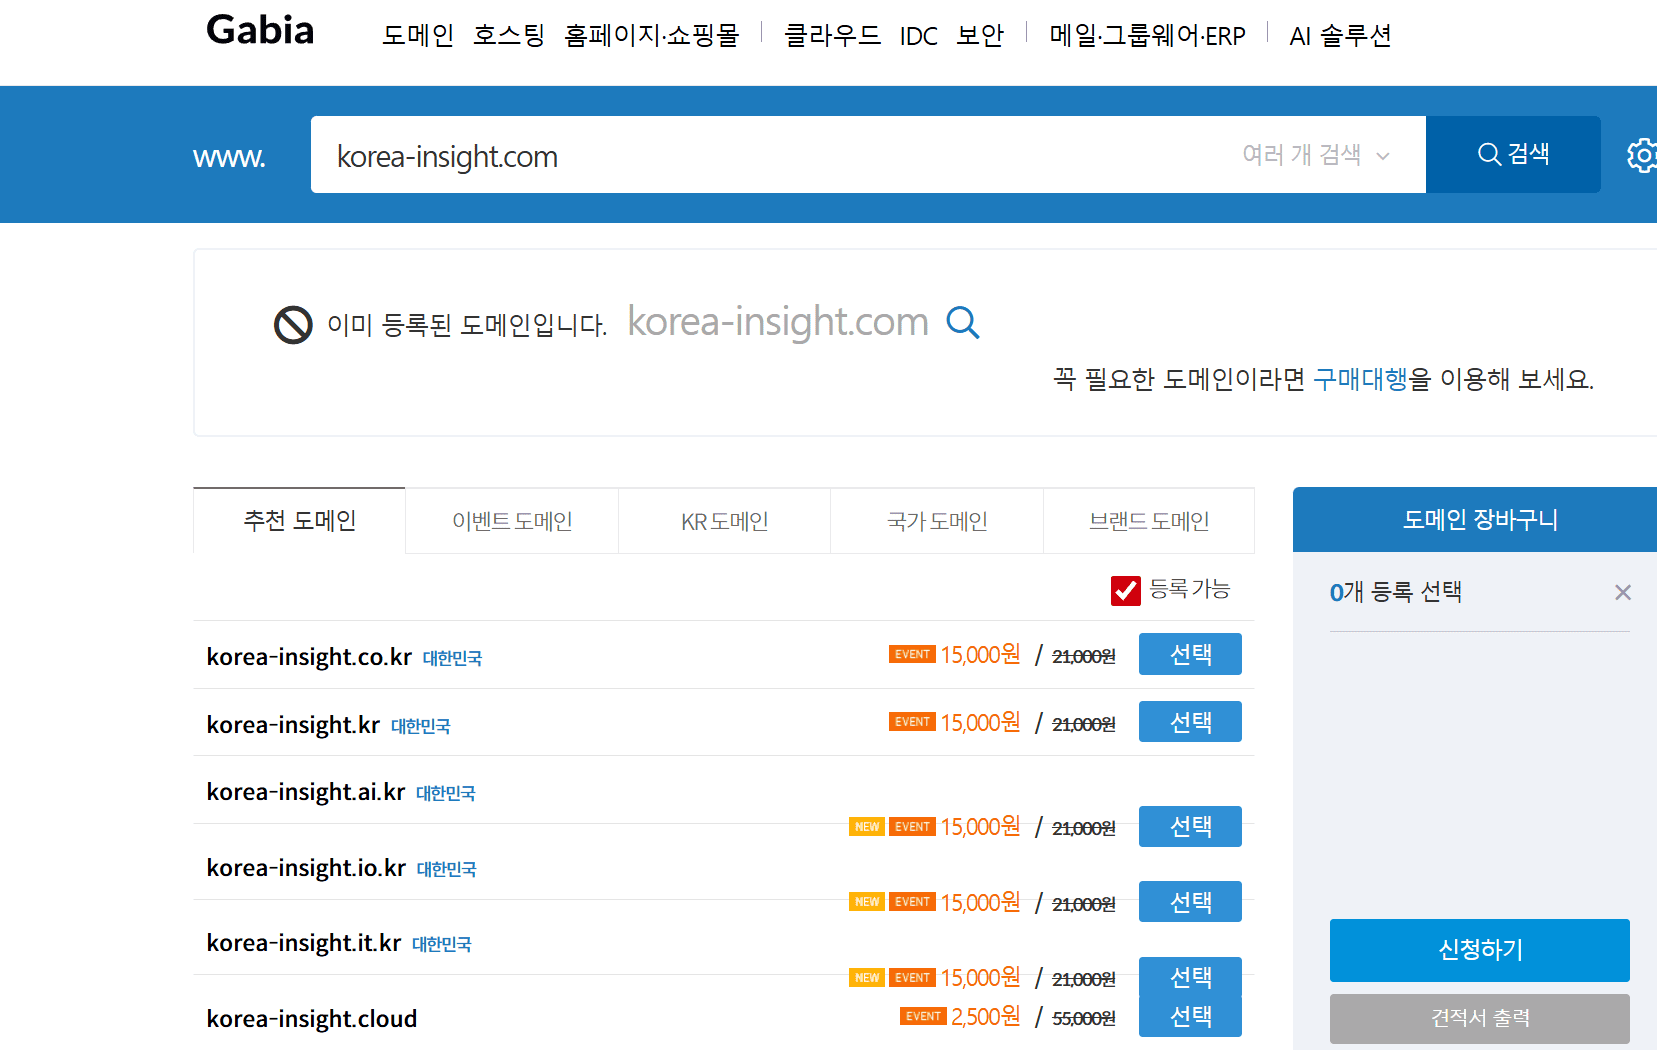
Task: Click korea-insight.io.kr domain name
Action: [306, 868]
